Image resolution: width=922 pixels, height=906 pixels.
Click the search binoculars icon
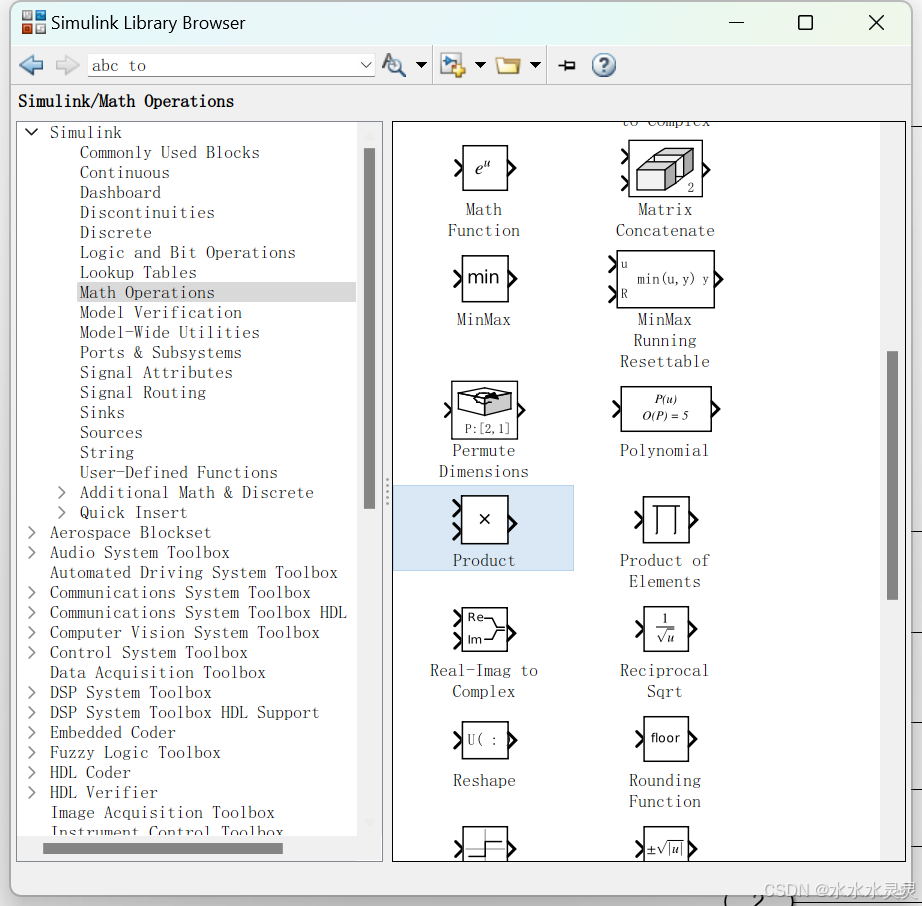click(x=394, y=65)
